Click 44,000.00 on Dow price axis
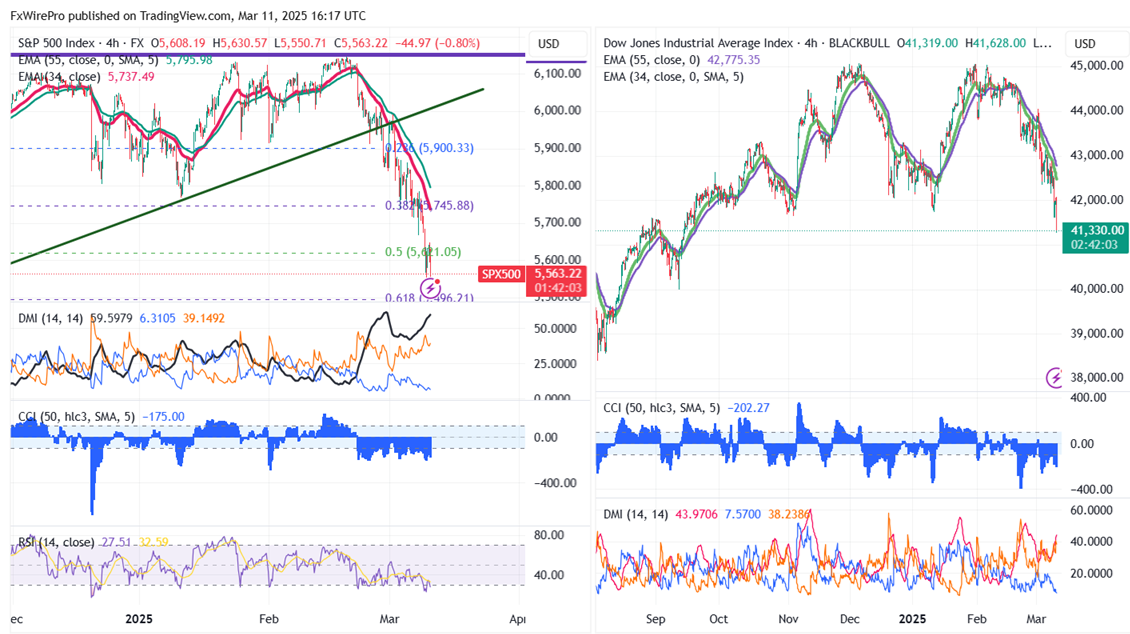This screenshot has width=1130, height=634. click(1096, 110)
